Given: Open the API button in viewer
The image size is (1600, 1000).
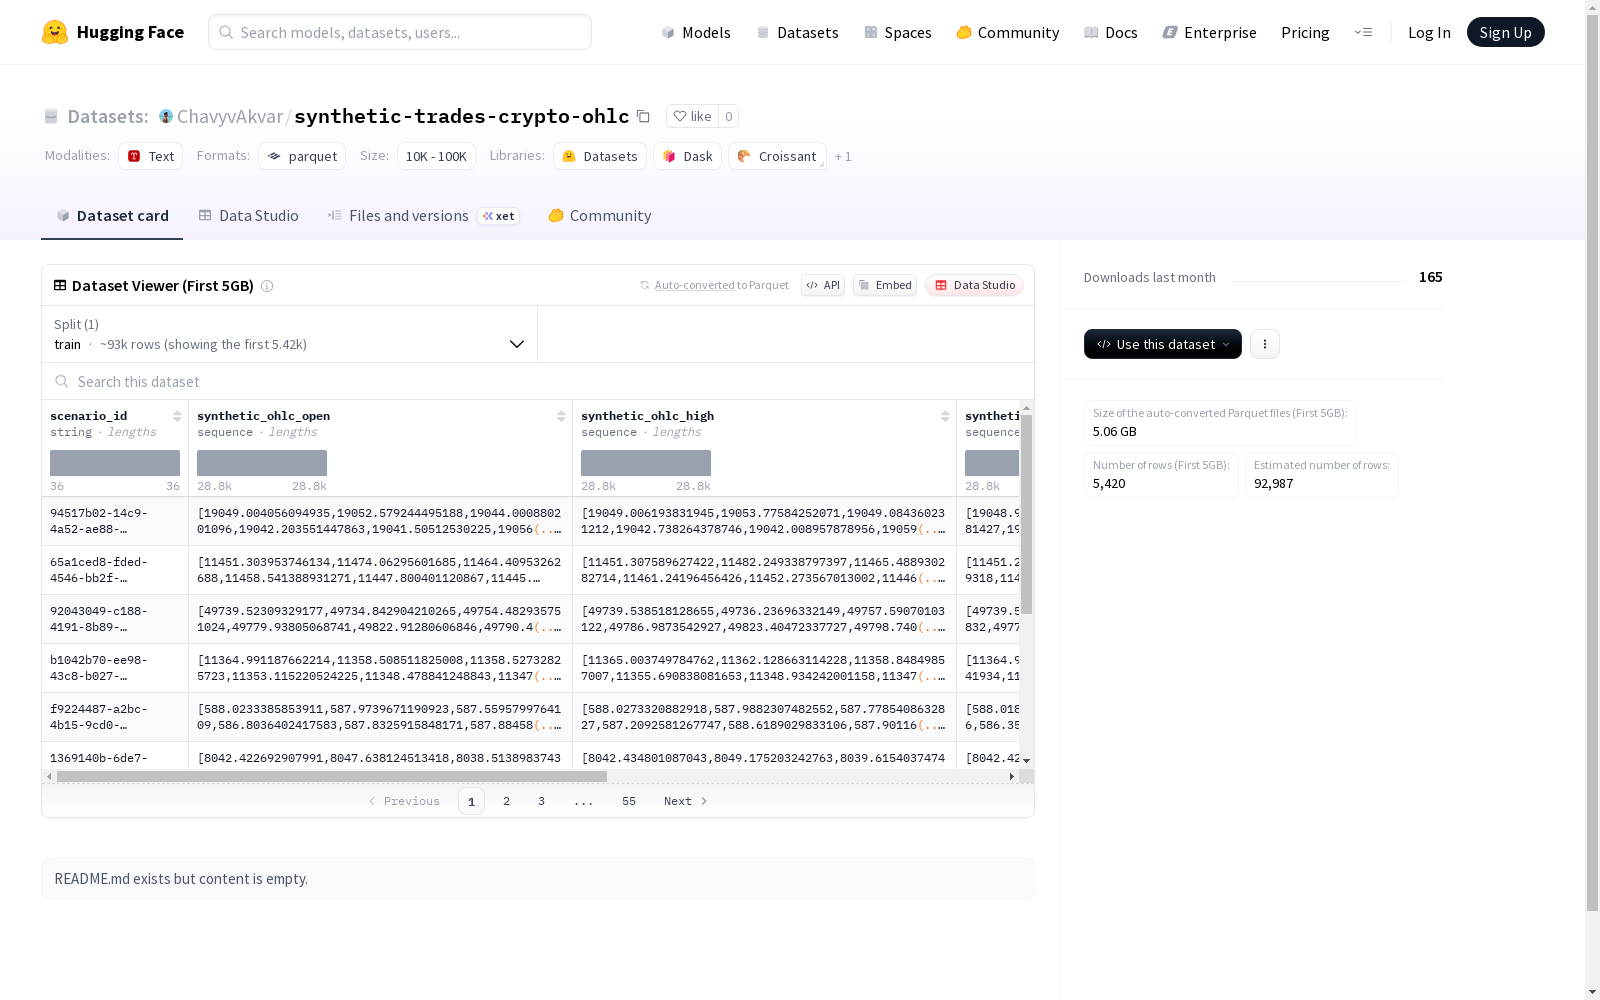Looking at the screenshot, I should coord(823,285).
